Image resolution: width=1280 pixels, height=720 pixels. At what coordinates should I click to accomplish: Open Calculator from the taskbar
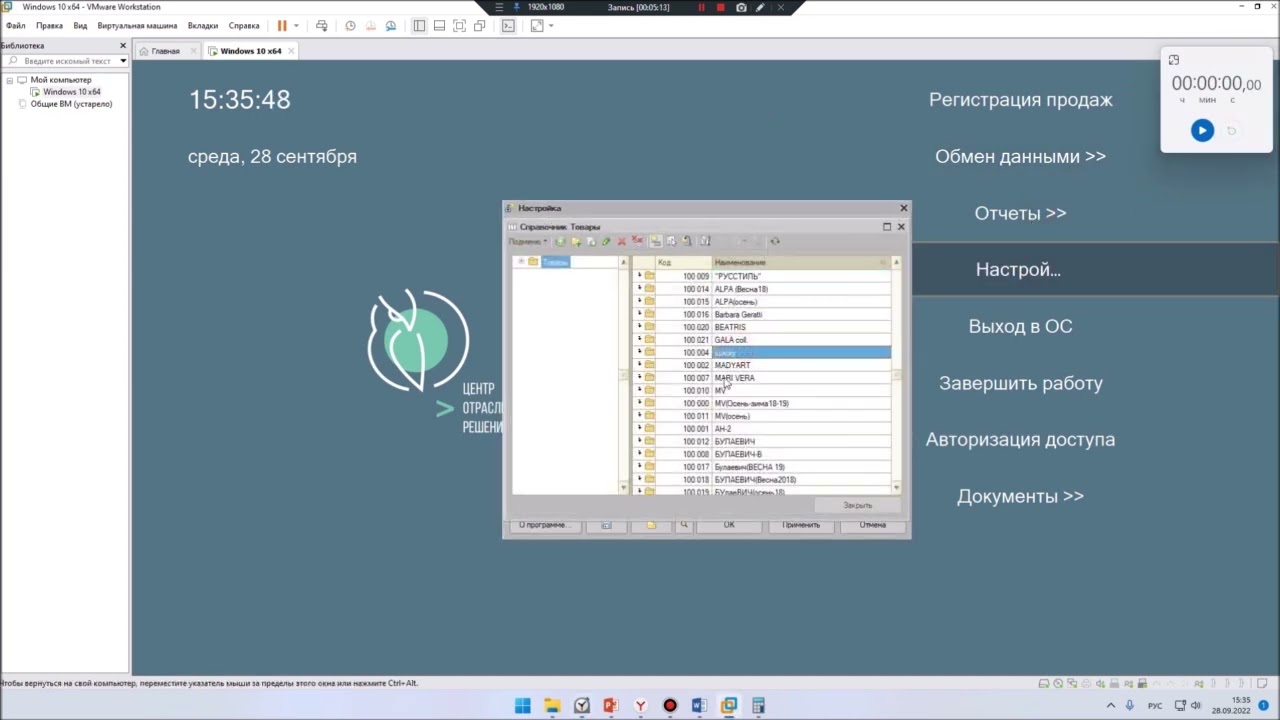[x=758, y=706]
